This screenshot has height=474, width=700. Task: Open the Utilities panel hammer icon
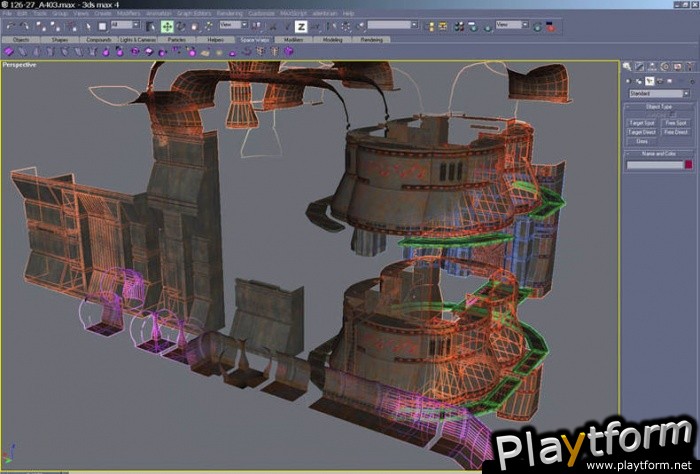click(x=688, y=67)
